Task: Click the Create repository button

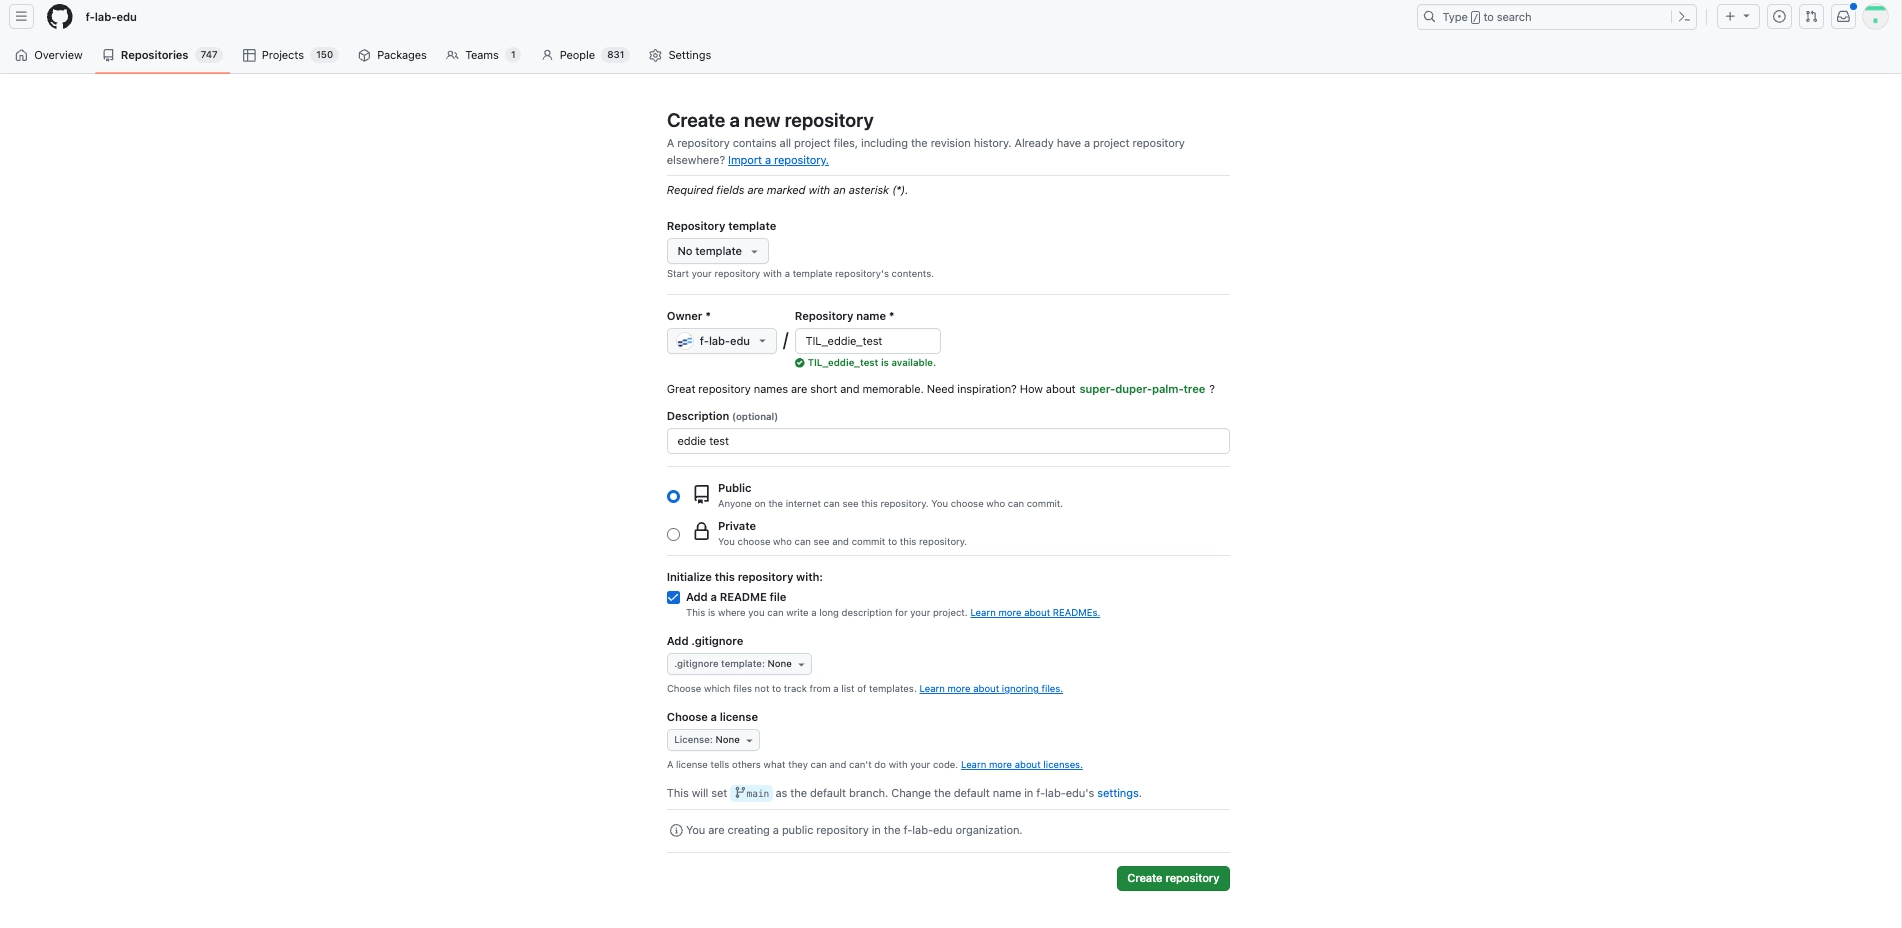Action: click(1172, 878)
